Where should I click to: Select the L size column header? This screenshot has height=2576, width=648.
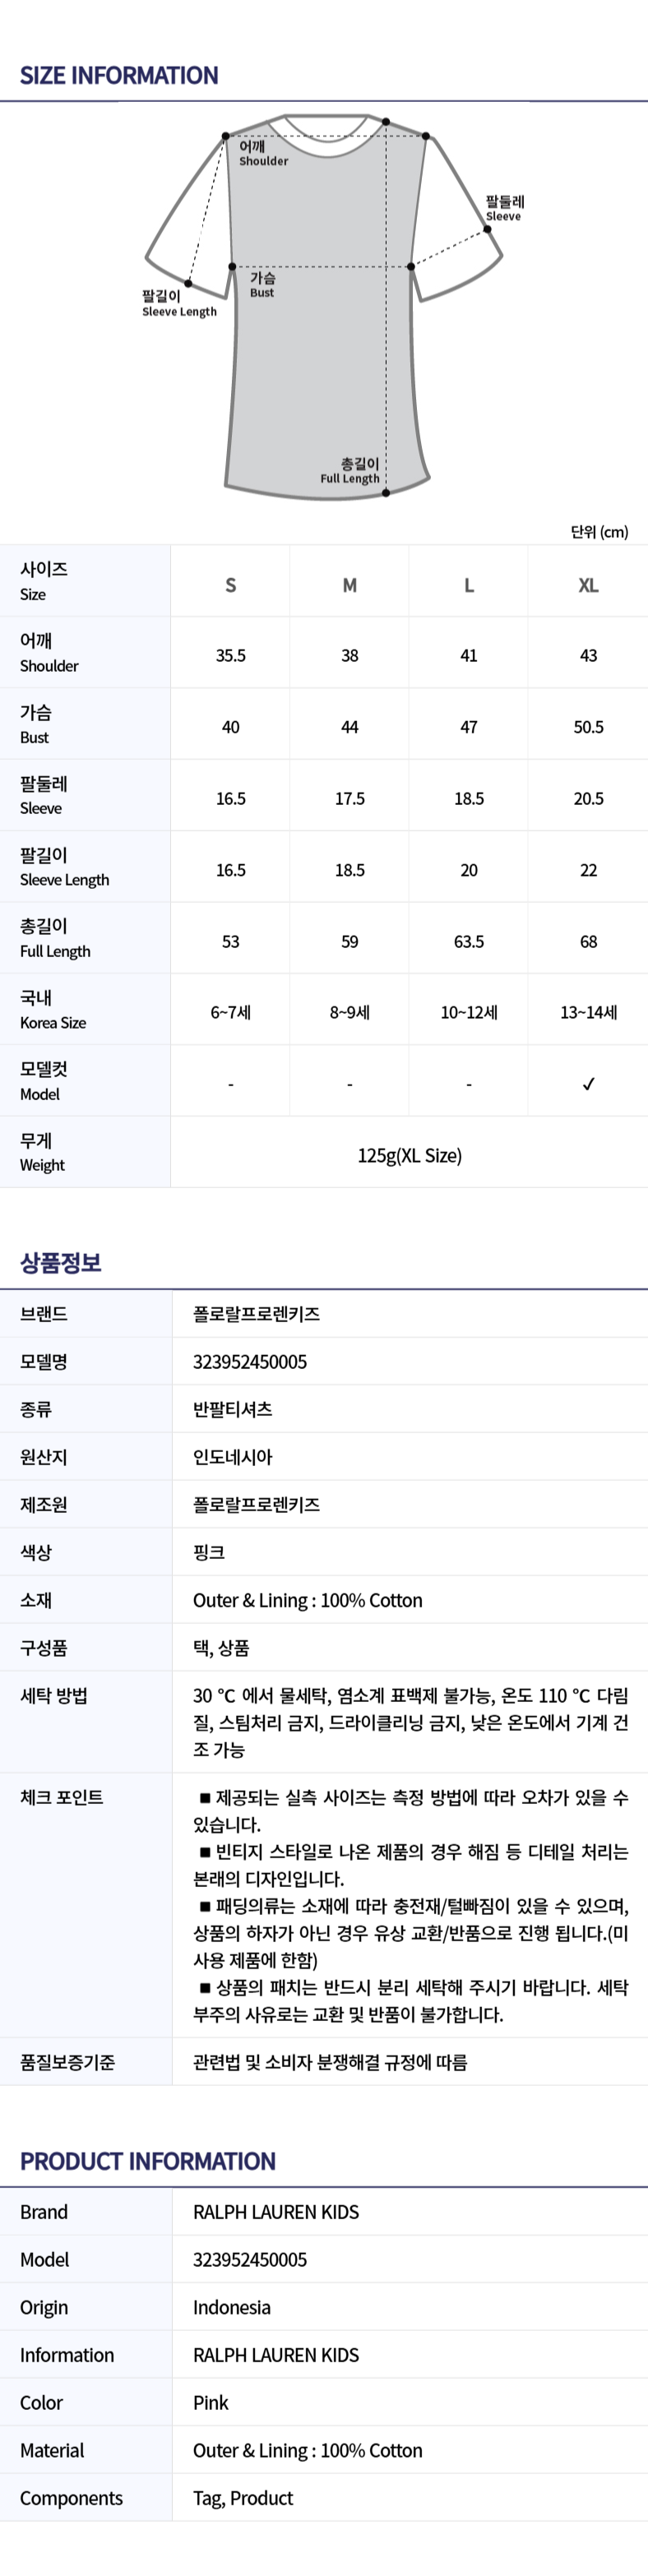tap(468, 585)
